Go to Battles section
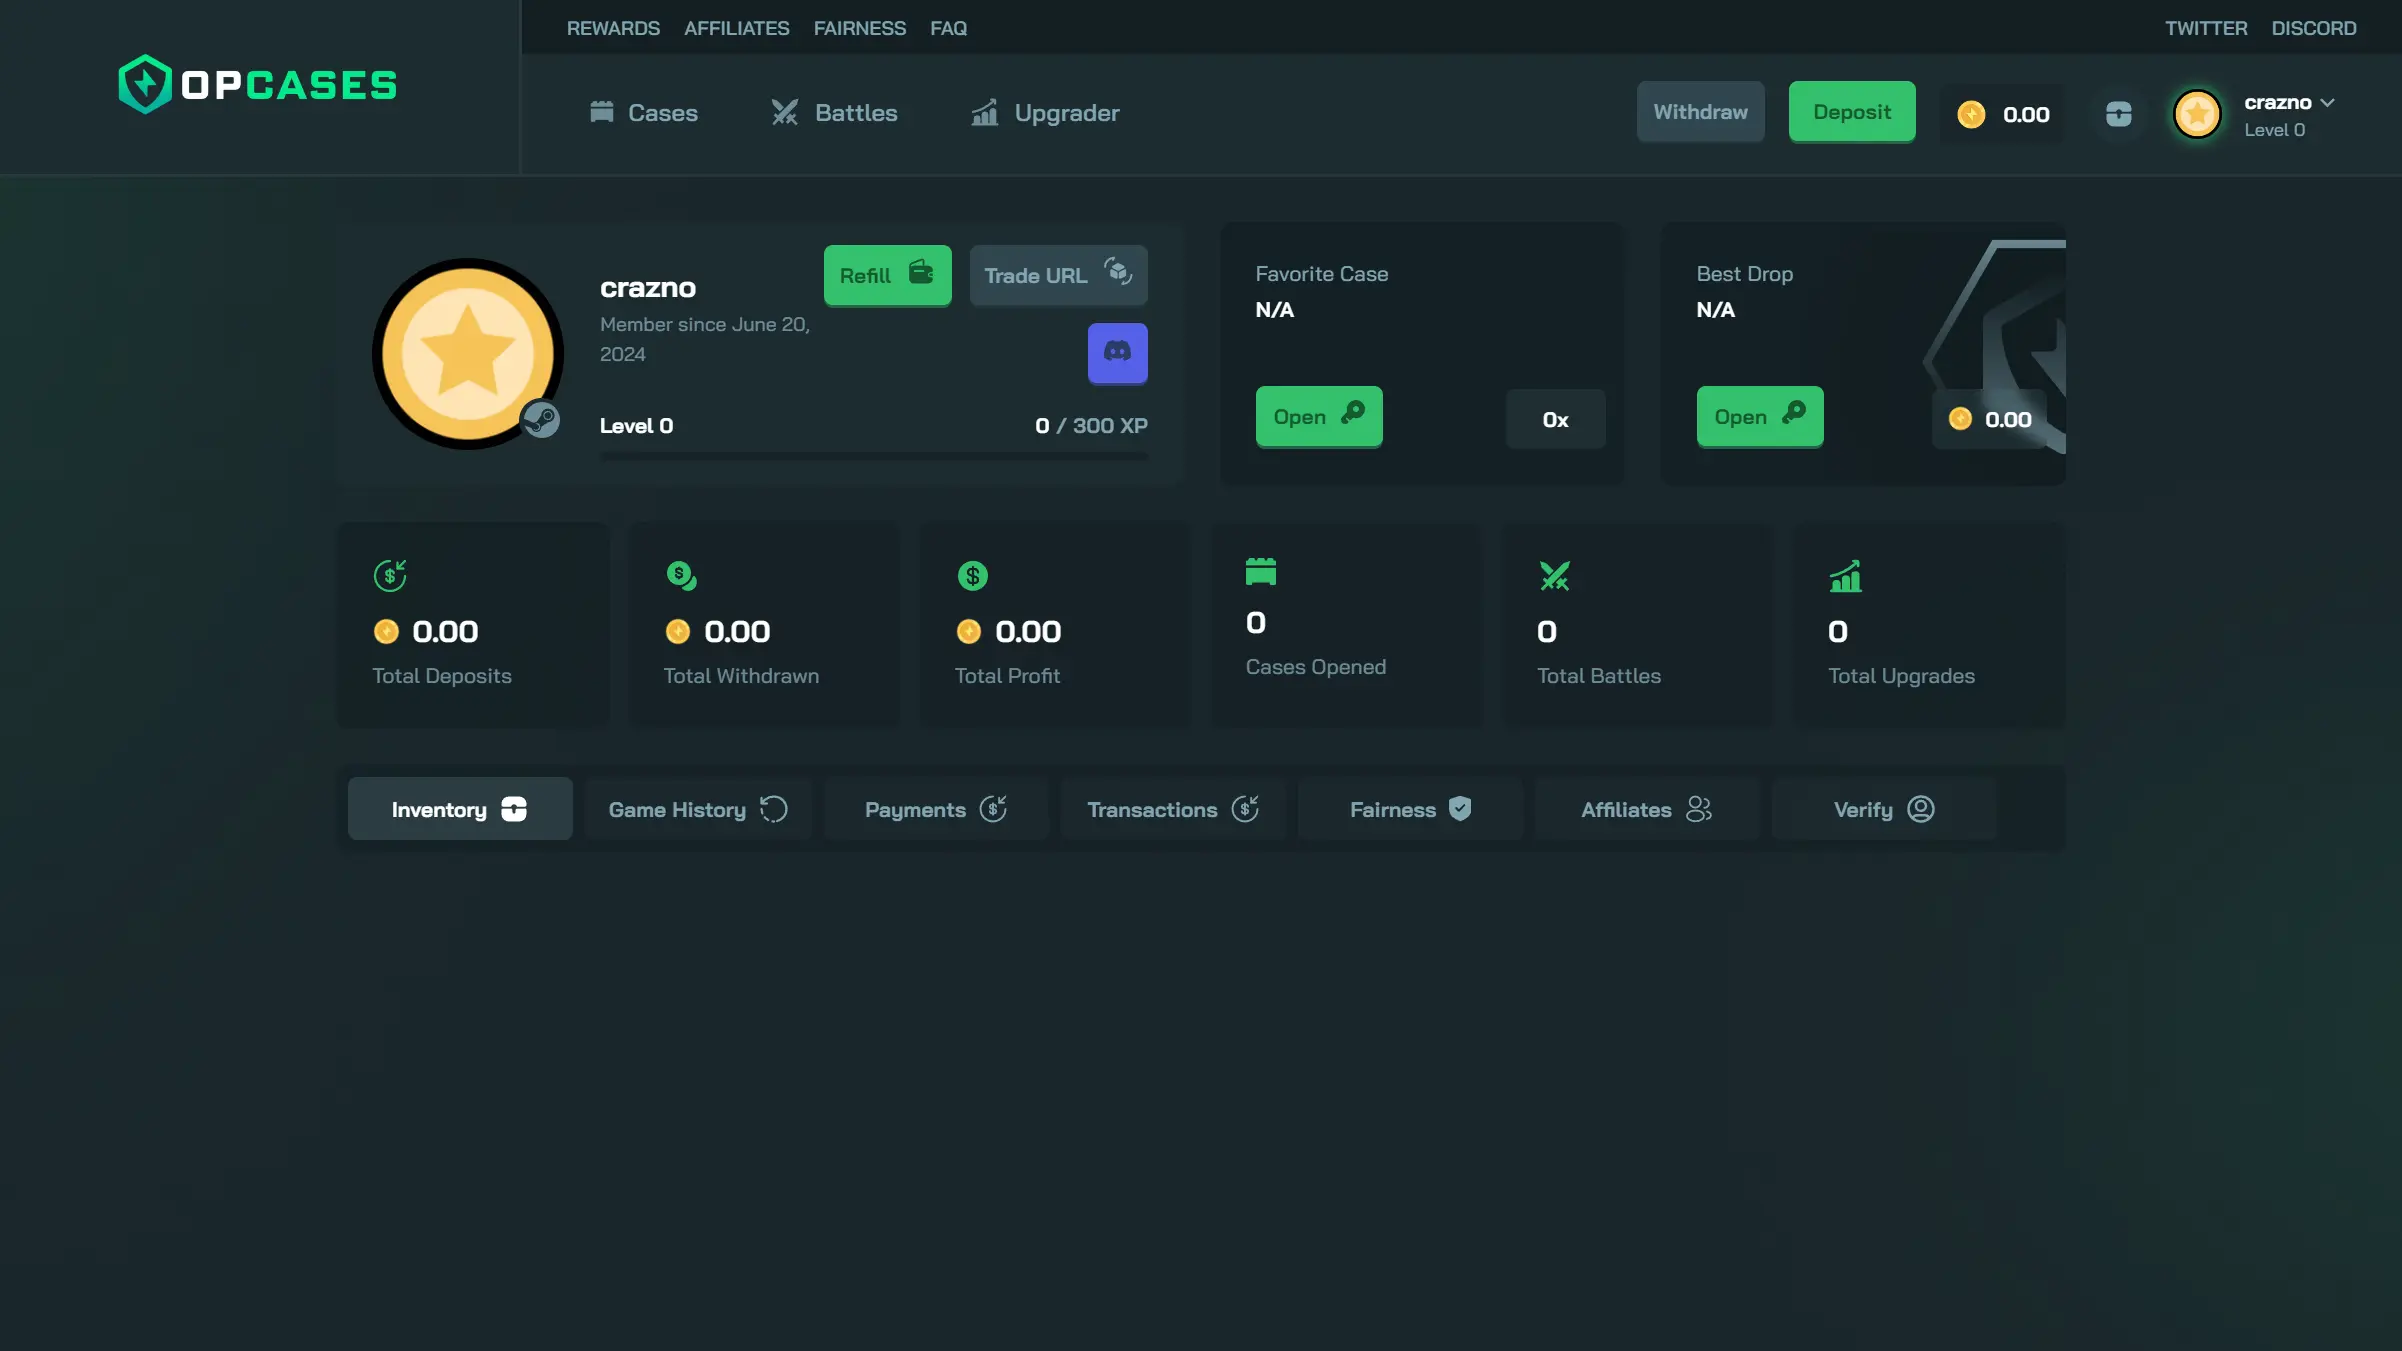 tap(834, 113)
